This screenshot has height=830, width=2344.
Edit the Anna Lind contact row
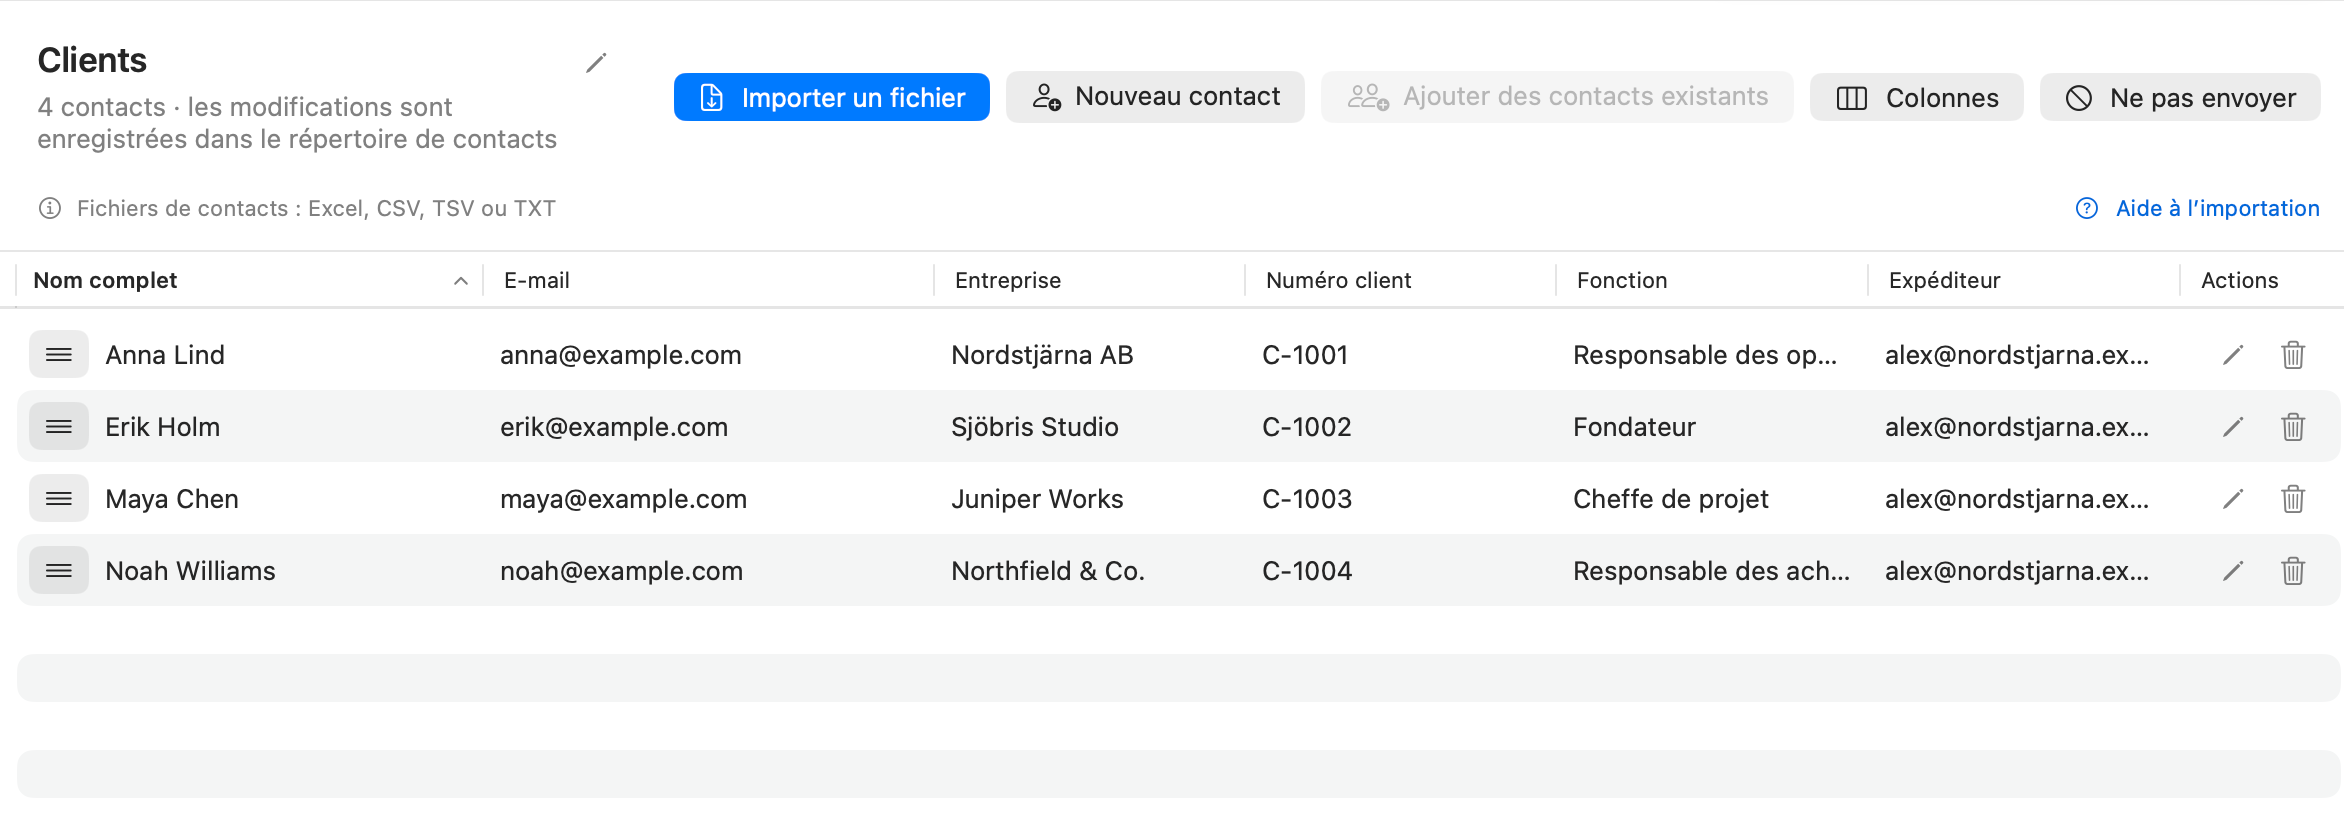click(x=2233, y=355)
